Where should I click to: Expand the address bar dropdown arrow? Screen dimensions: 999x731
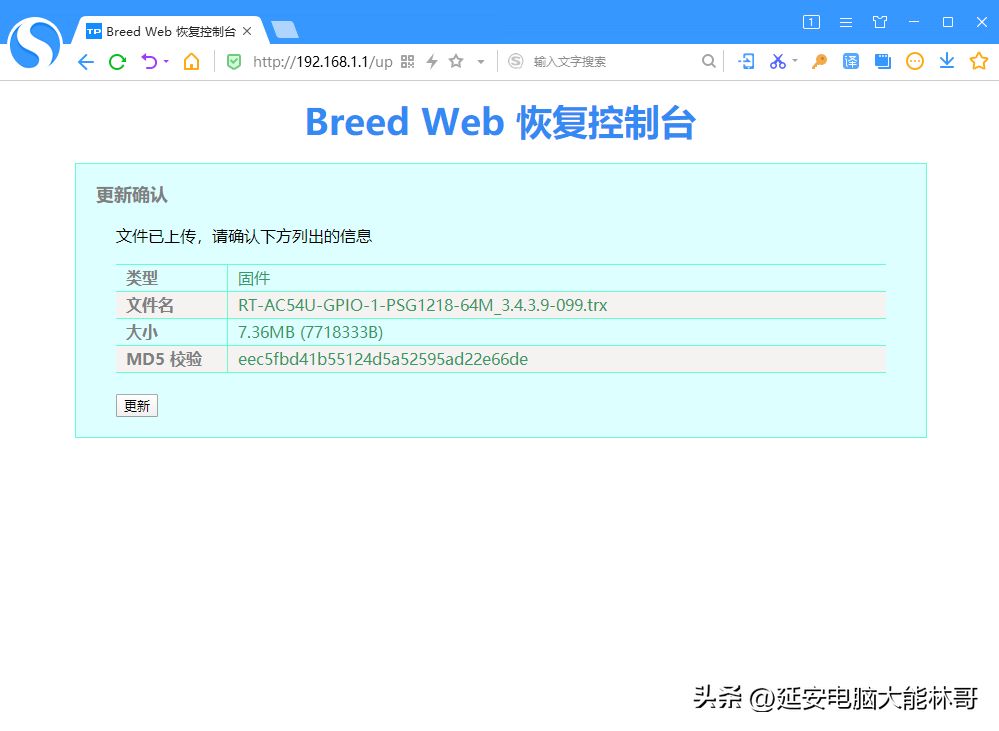coord(481,62)
